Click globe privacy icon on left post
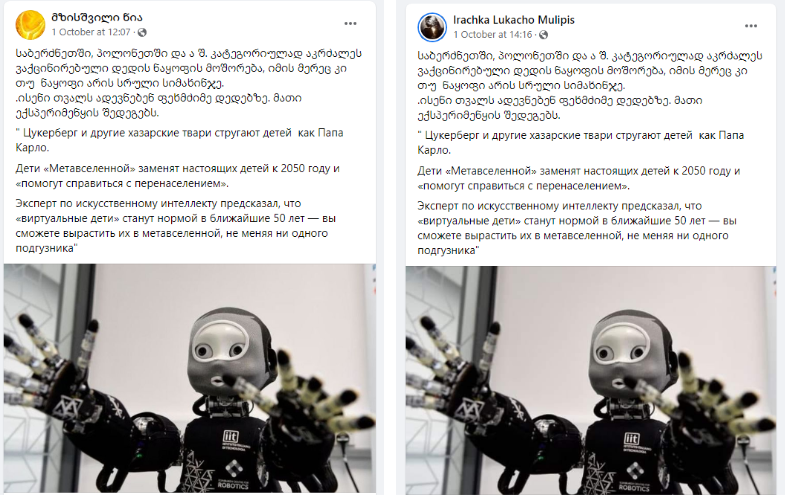The height and width of the screenshot is (501, 785). pos(142,33)
